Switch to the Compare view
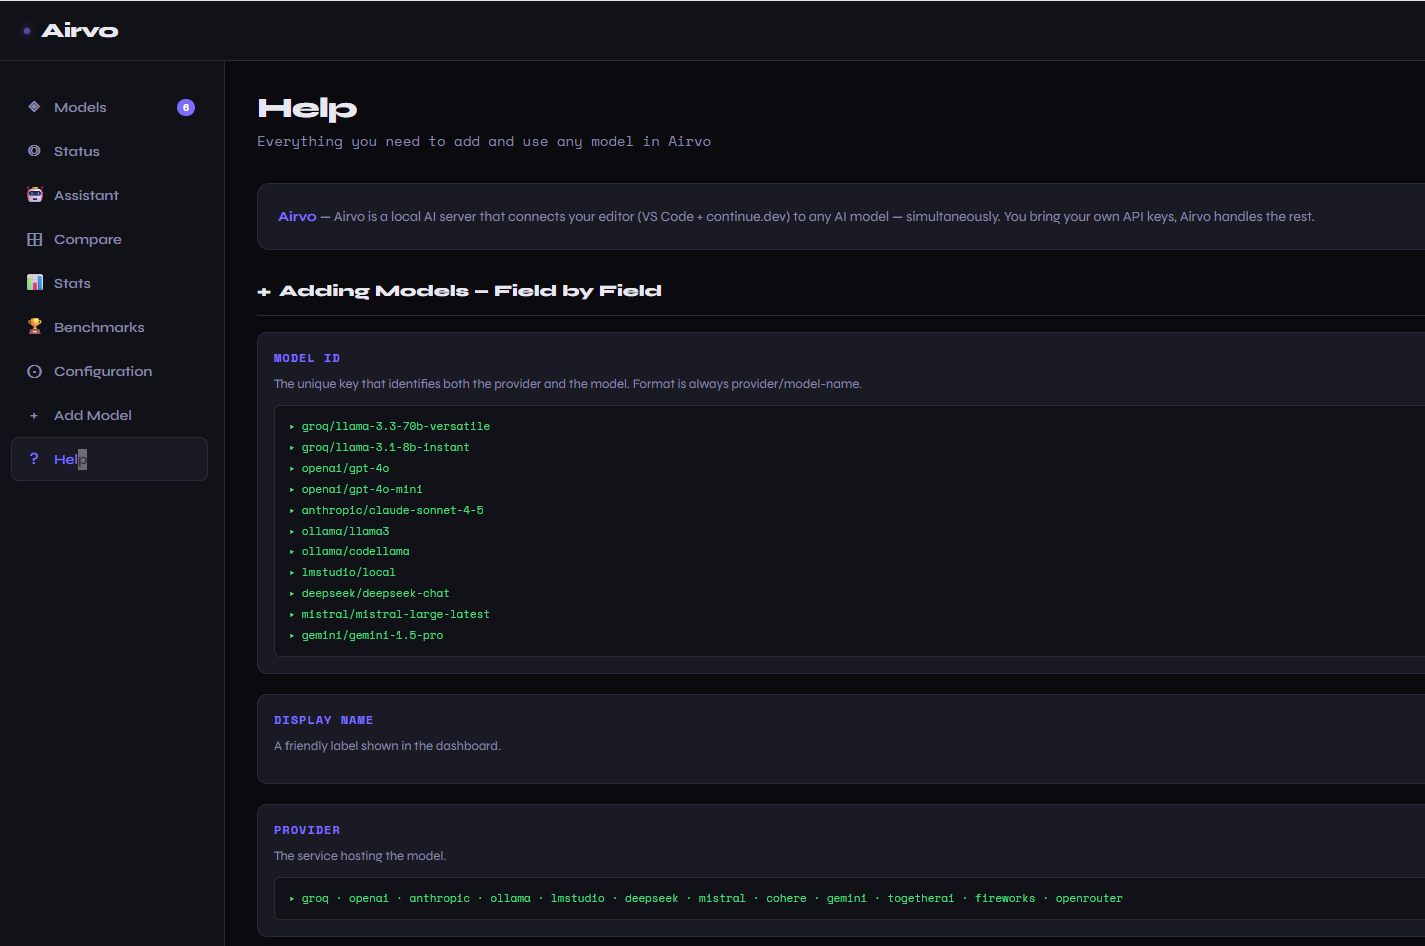The image size is (1425, 946). coord(110,239)
